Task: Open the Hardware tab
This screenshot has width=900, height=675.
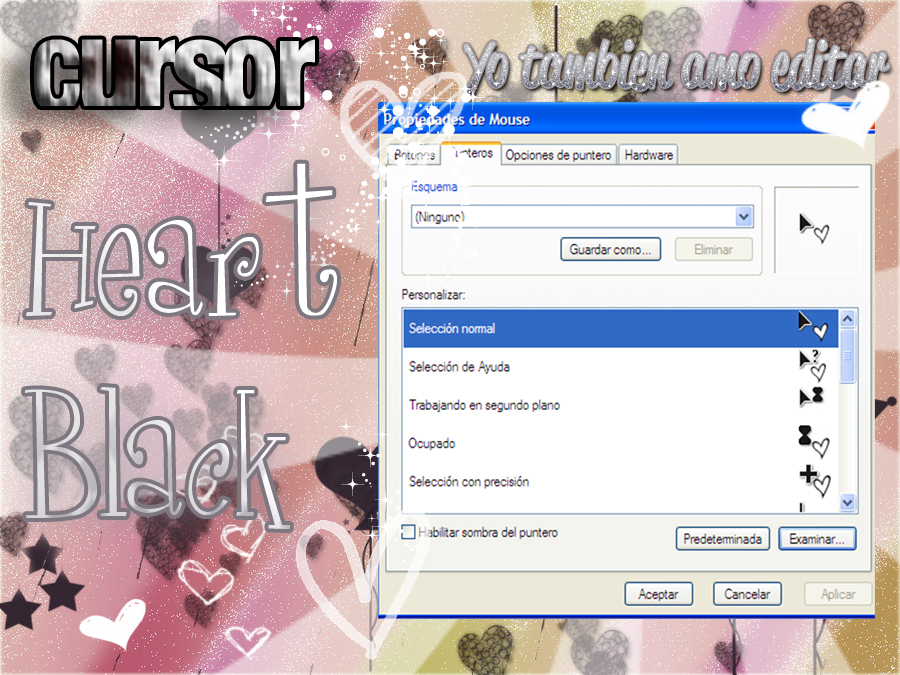Action: pyautogui.click(x=649, y=155)
